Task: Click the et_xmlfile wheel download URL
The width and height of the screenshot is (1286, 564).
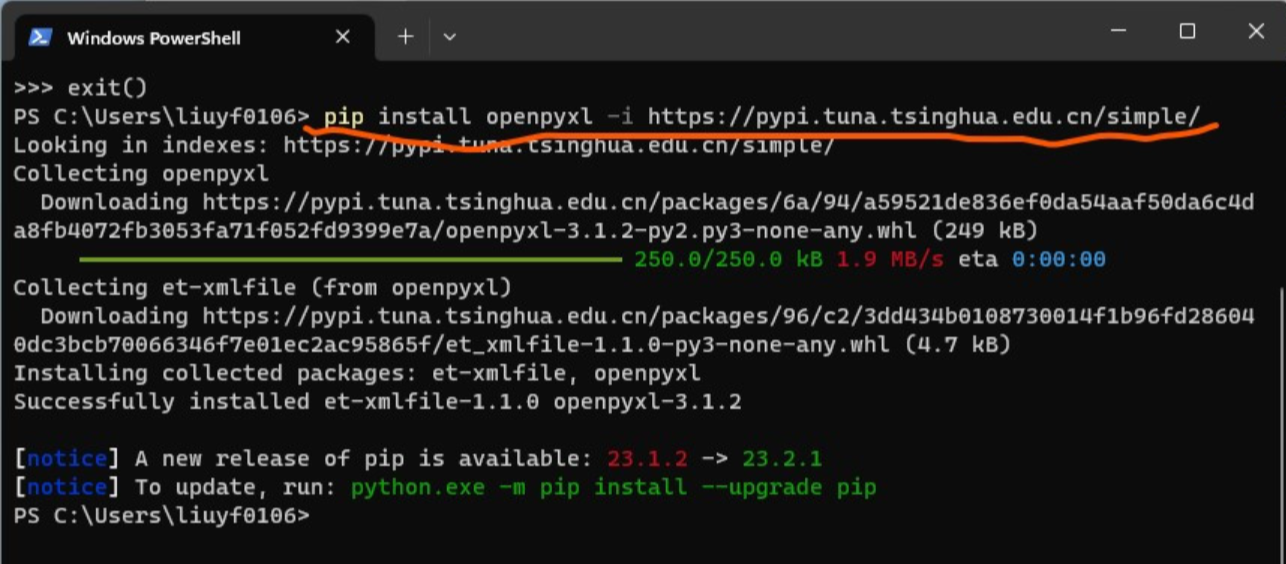Action: pos(633,331)
